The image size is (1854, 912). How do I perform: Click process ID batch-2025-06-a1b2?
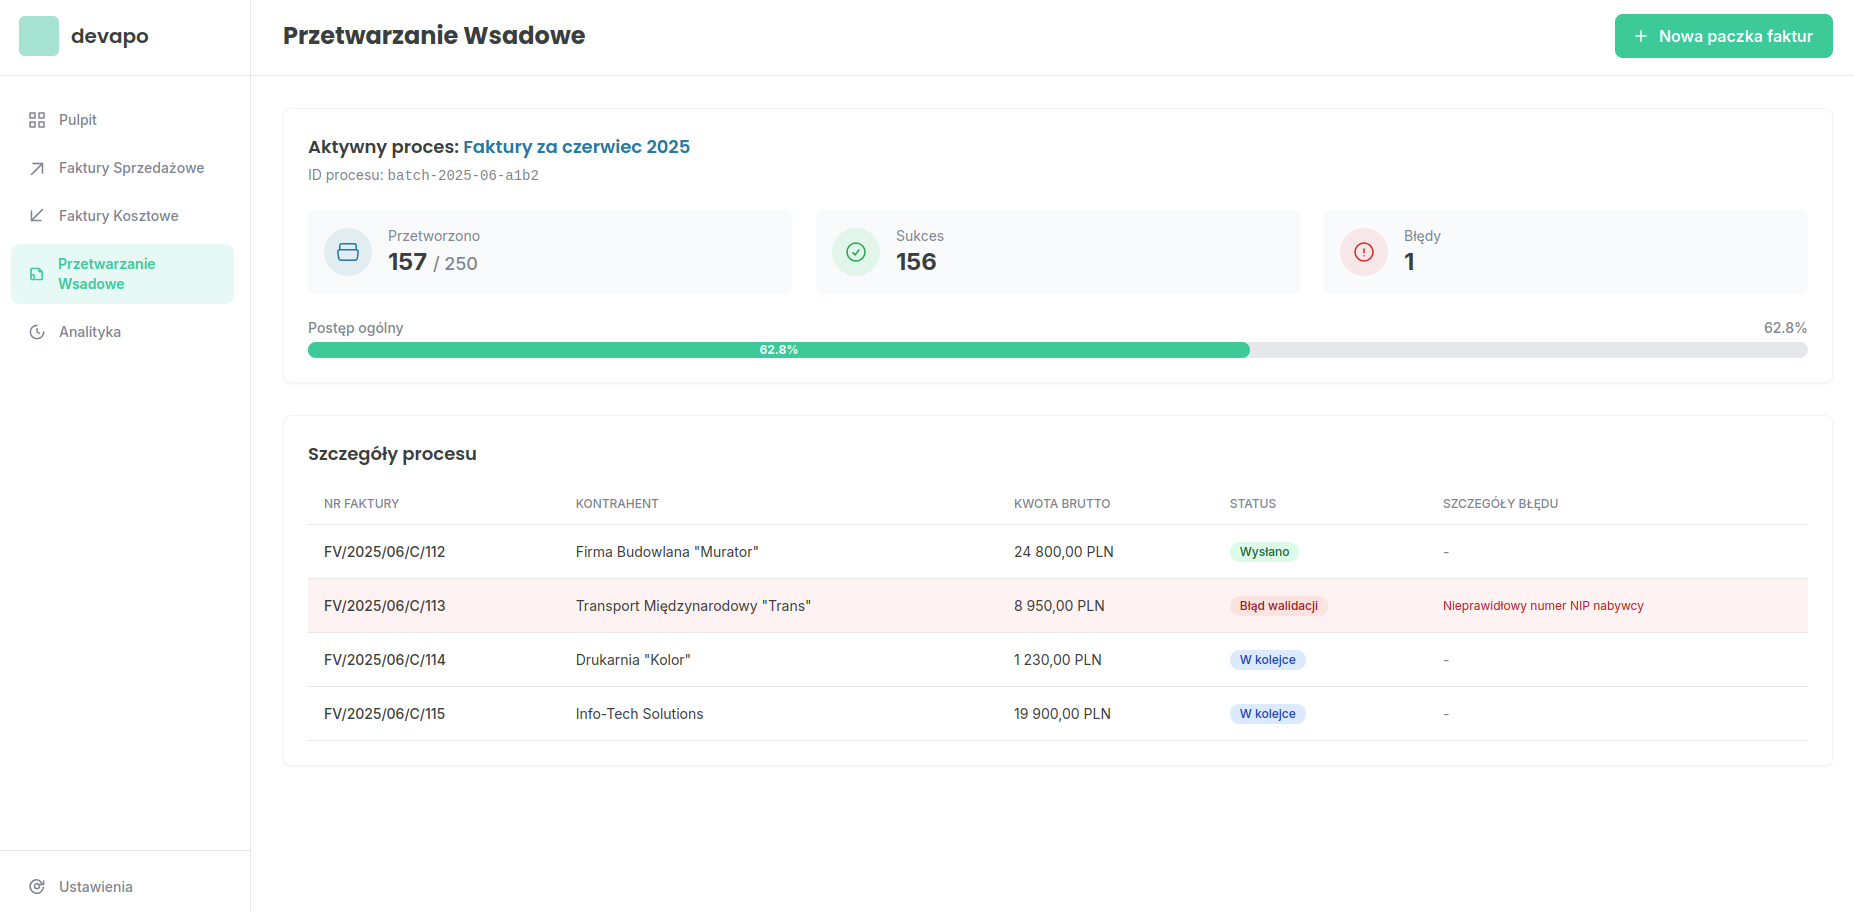[463, 175]
